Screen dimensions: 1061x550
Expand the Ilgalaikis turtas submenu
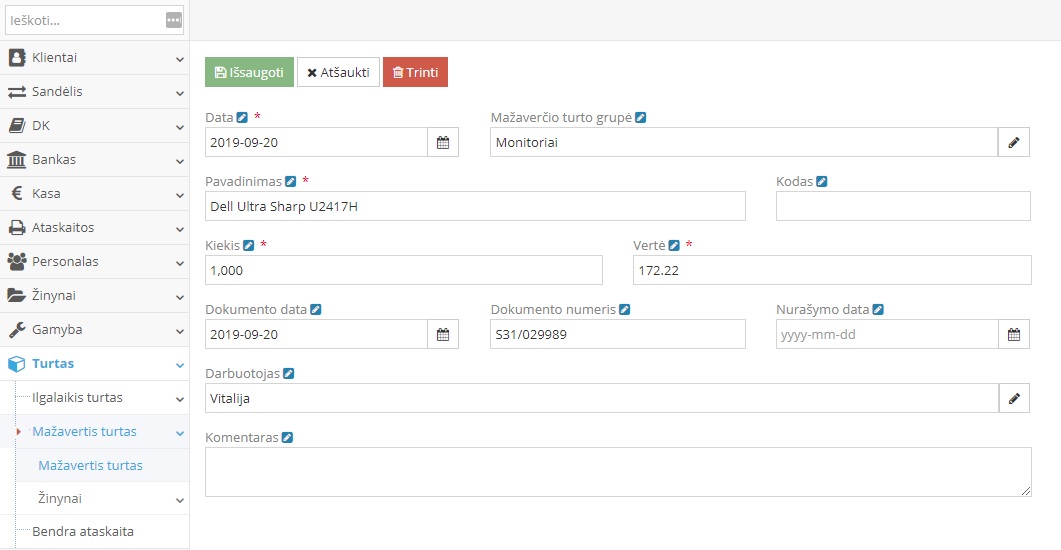point(100,398)
